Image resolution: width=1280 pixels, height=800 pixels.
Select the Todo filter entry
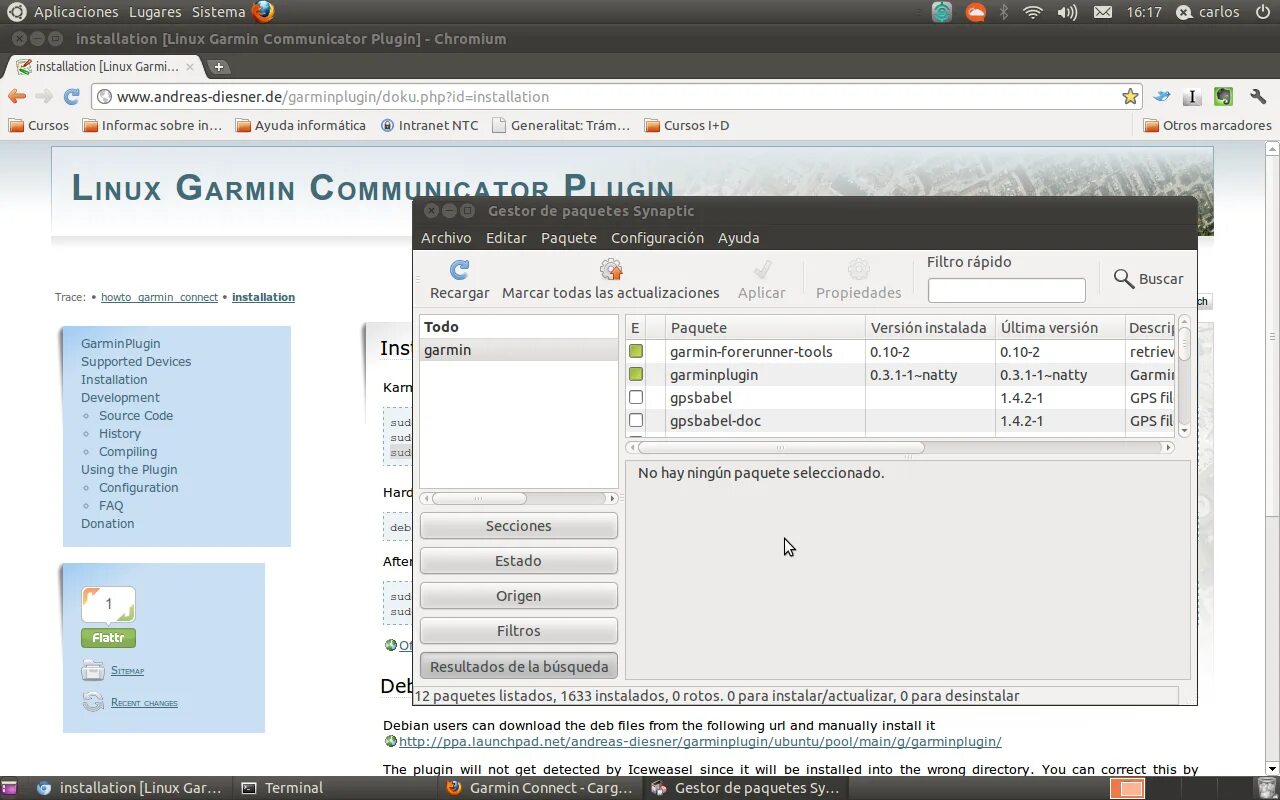(519, 327)
